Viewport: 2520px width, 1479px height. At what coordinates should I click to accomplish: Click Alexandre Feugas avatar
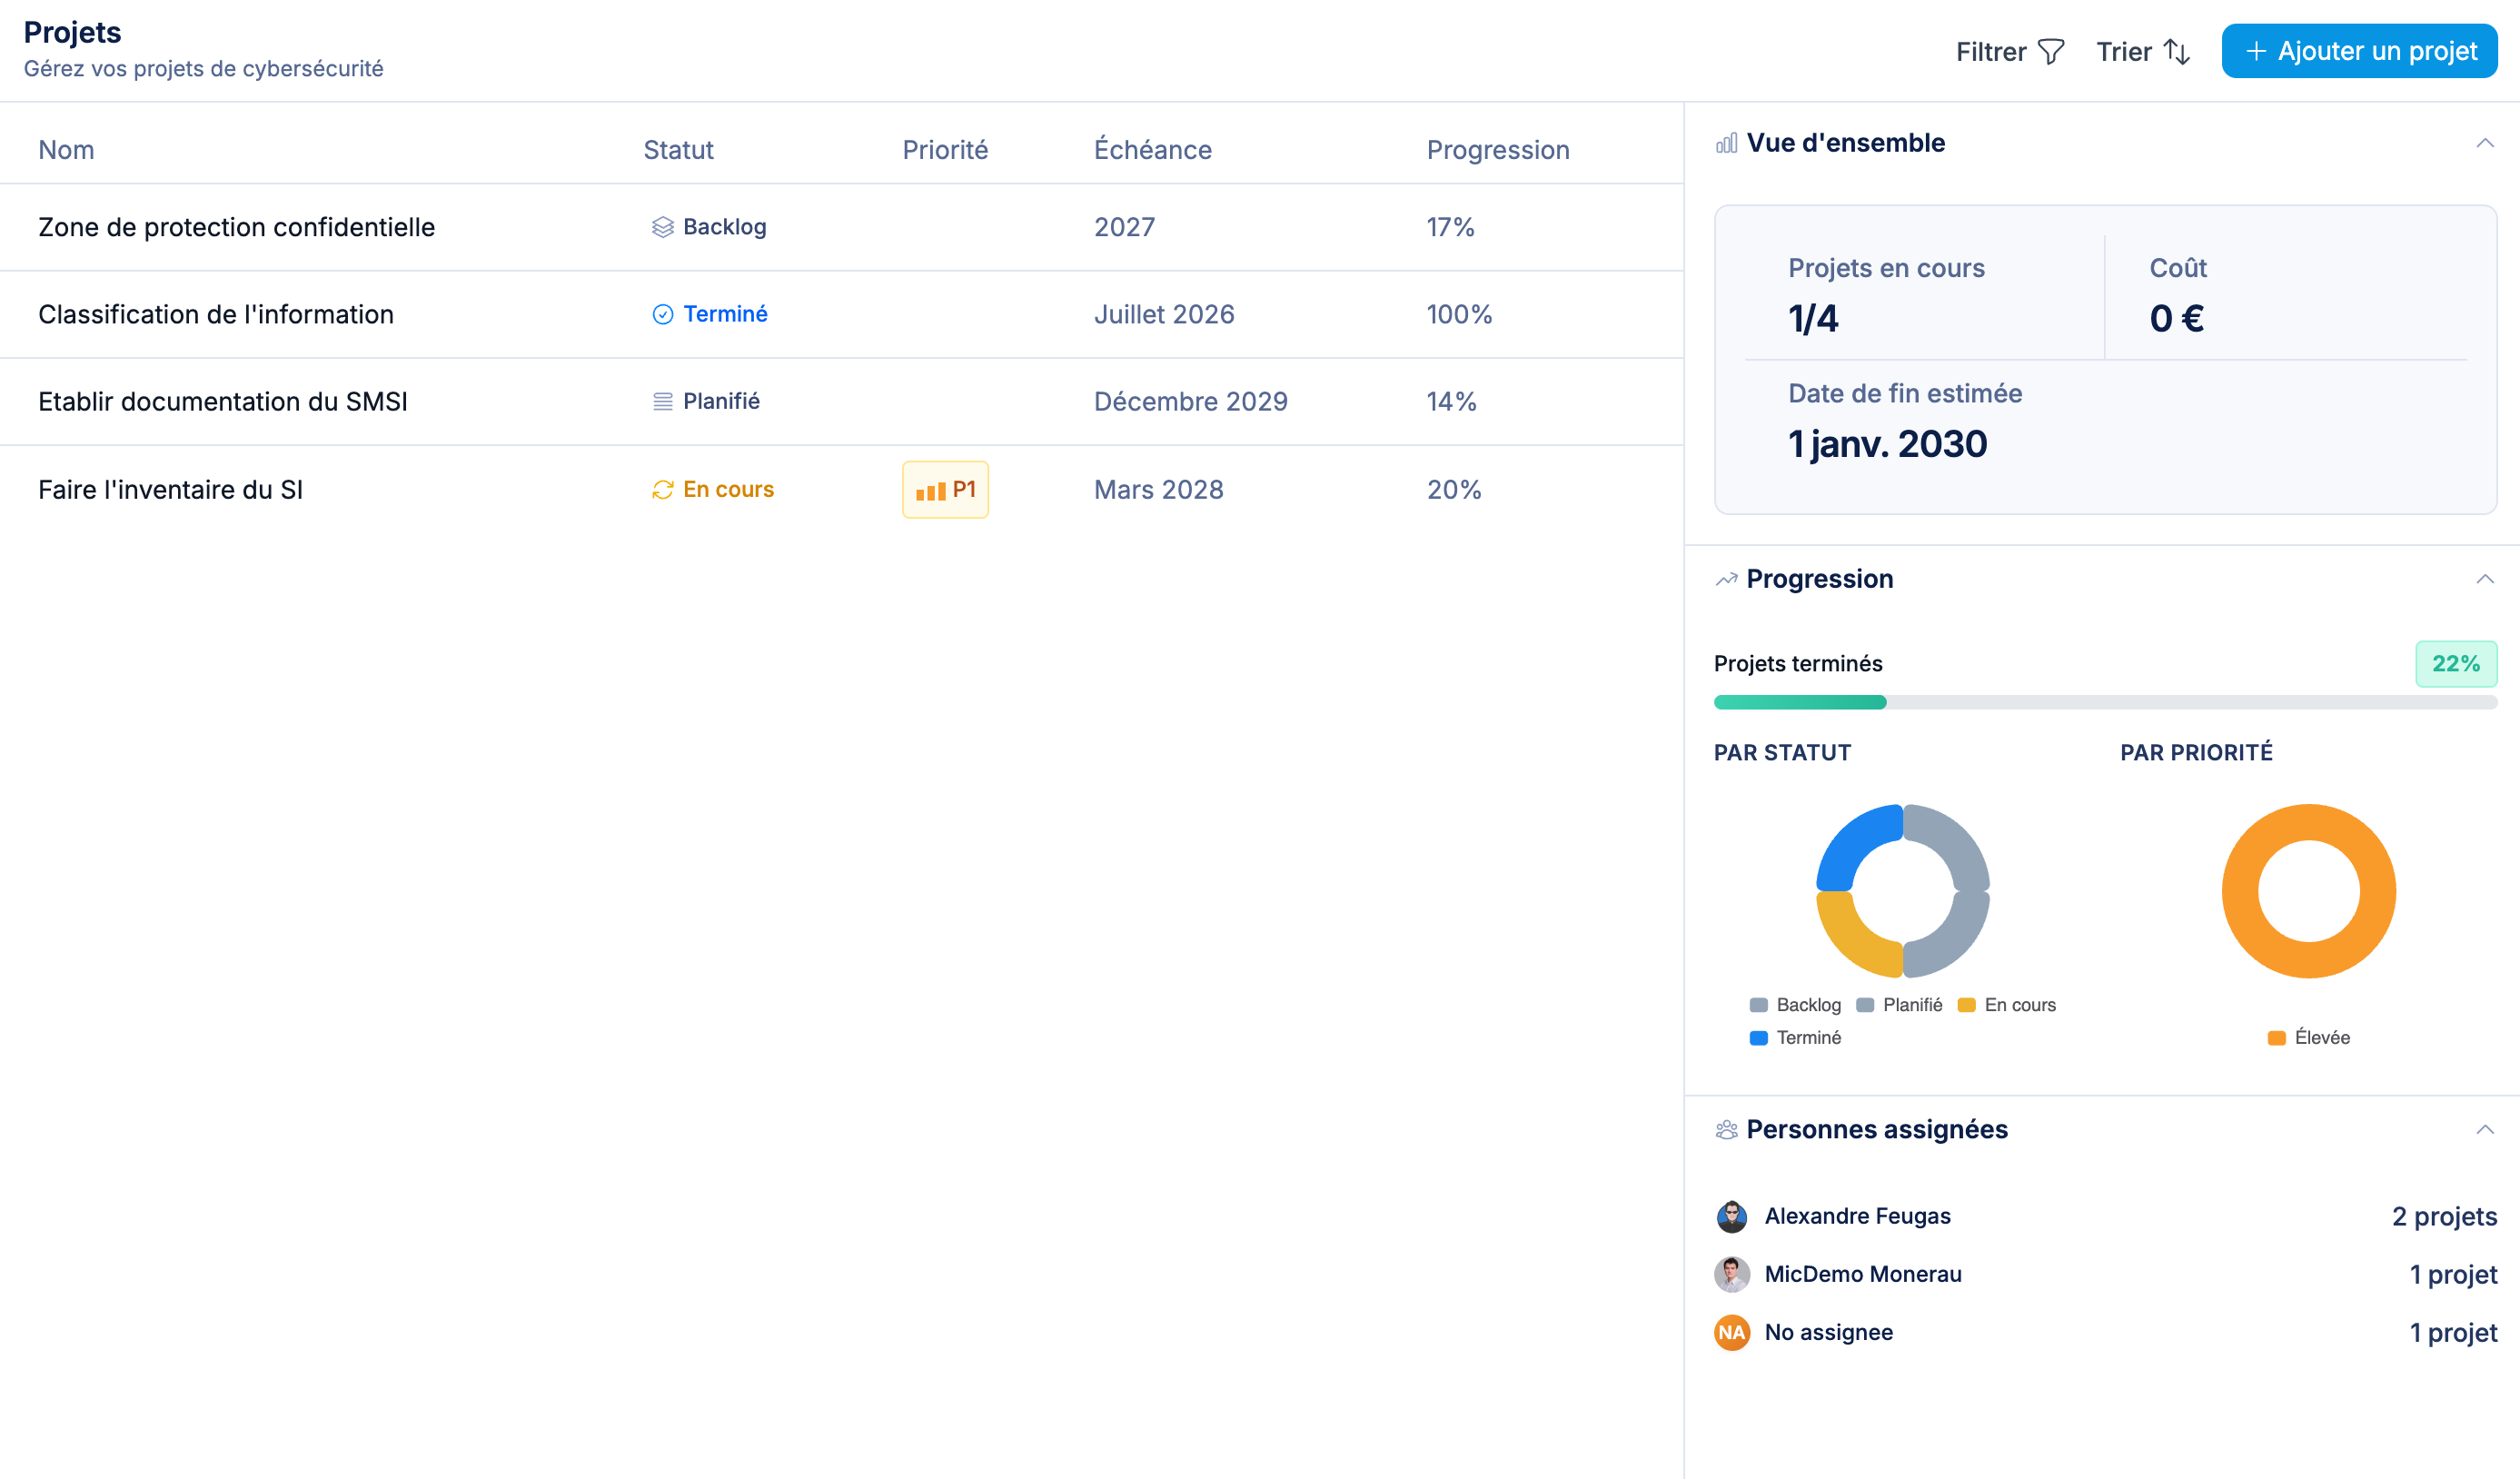[1731, 1216]
